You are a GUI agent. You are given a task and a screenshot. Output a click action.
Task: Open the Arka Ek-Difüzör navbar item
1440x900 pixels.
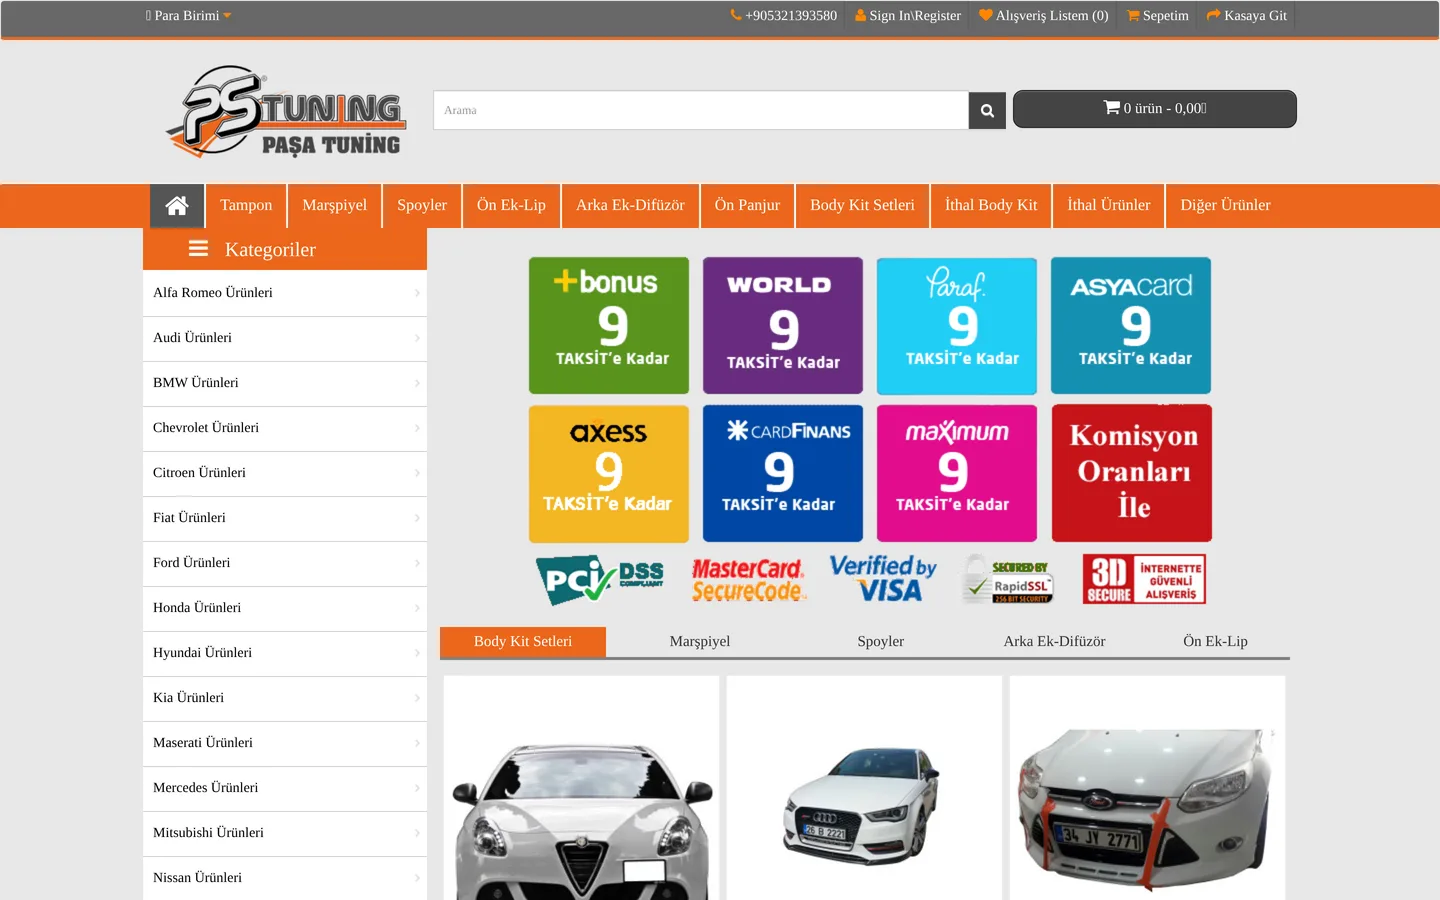click(630, 205)
